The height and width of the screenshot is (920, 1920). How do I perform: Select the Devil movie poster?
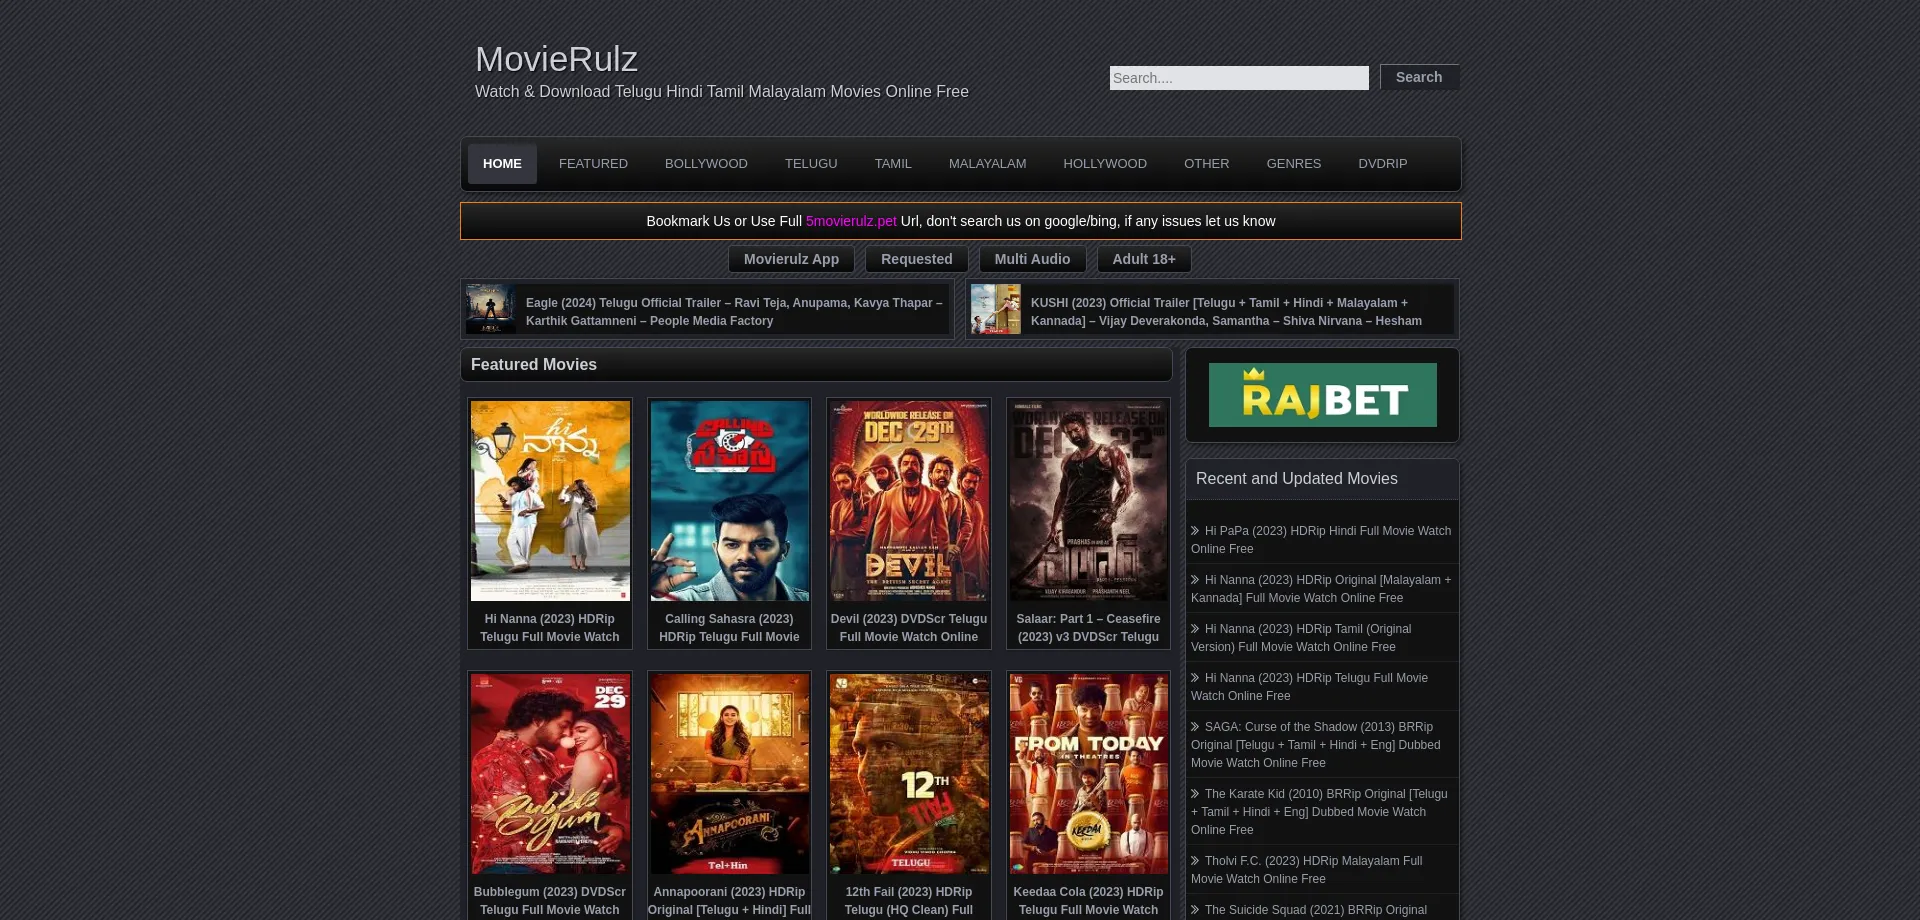click(909, 501)
